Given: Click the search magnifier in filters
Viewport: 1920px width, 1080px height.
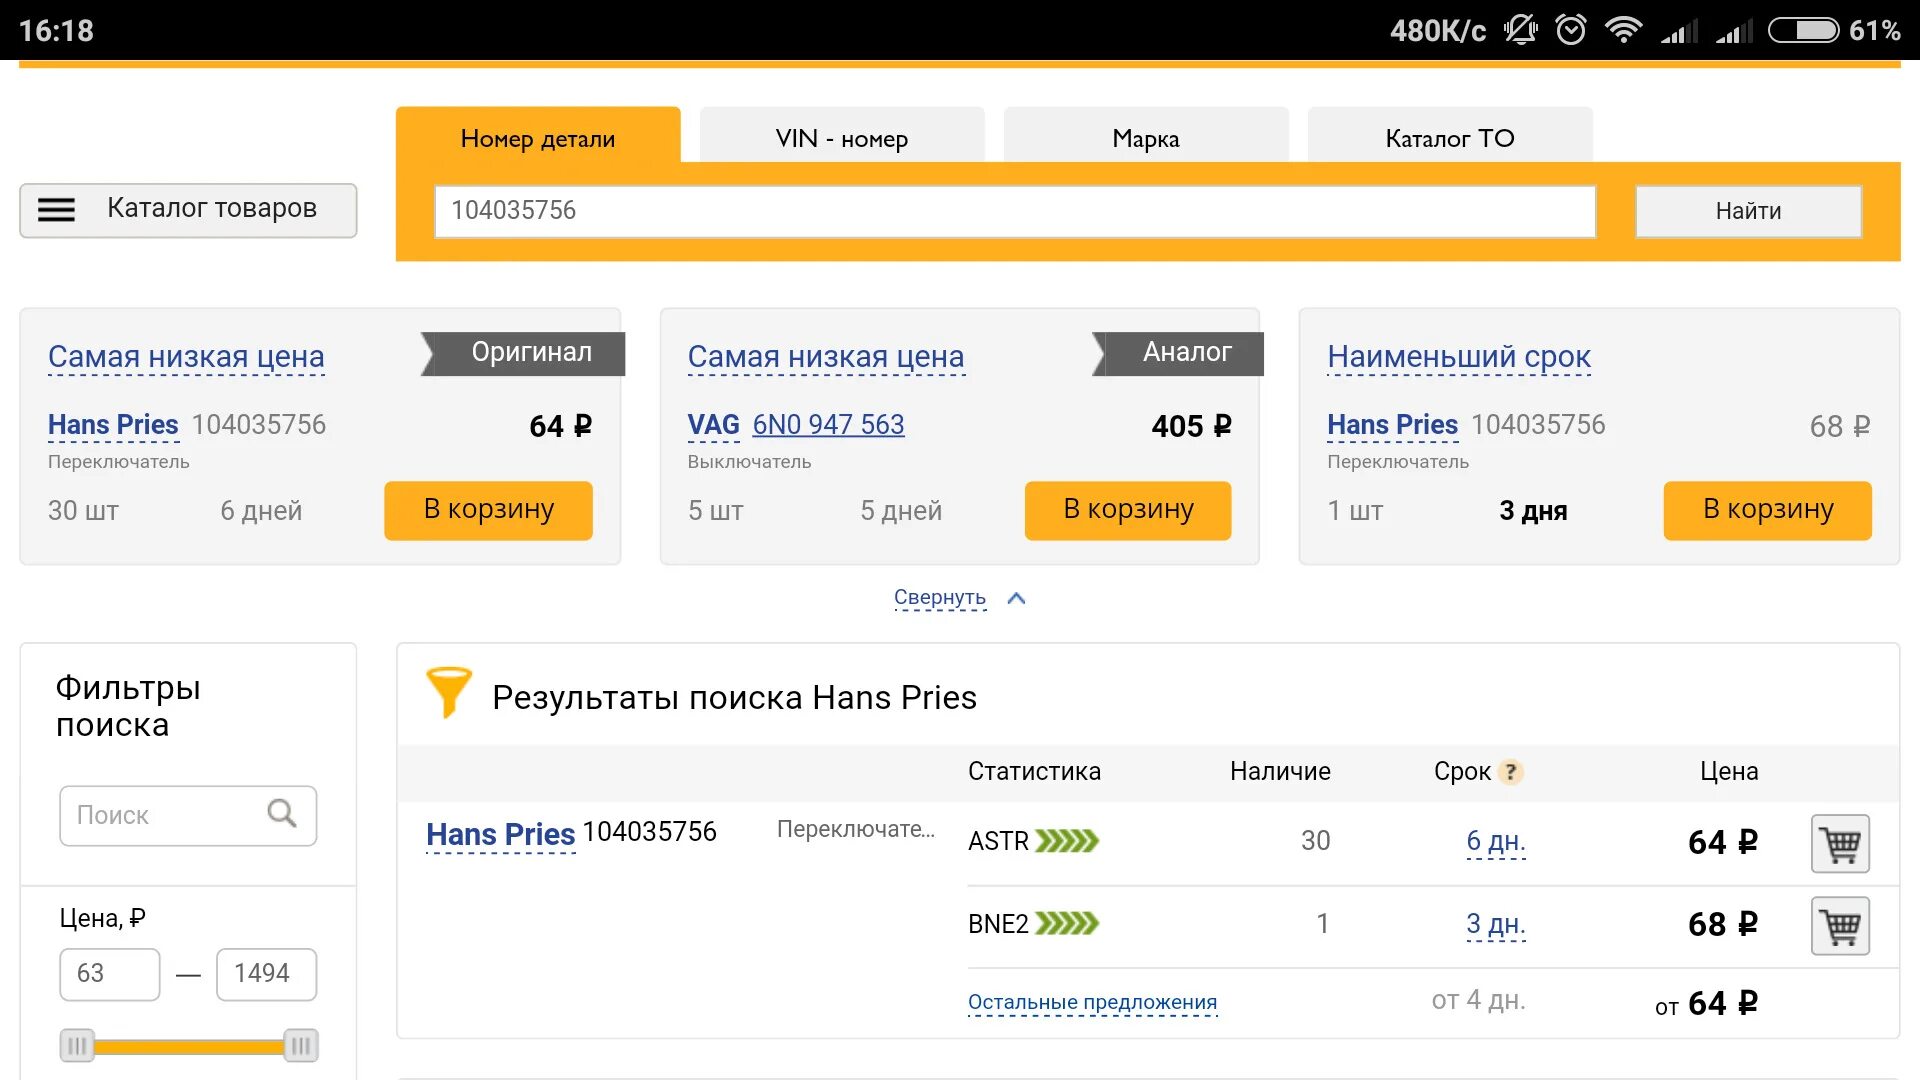Looking at the screenshot, I should pos(282,814).
